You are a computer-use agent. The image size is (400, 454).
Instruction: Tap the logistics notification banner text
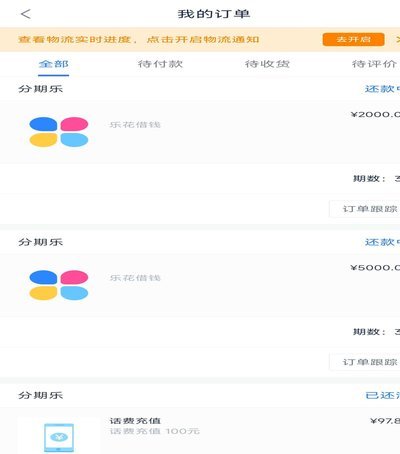coord(139,39)
